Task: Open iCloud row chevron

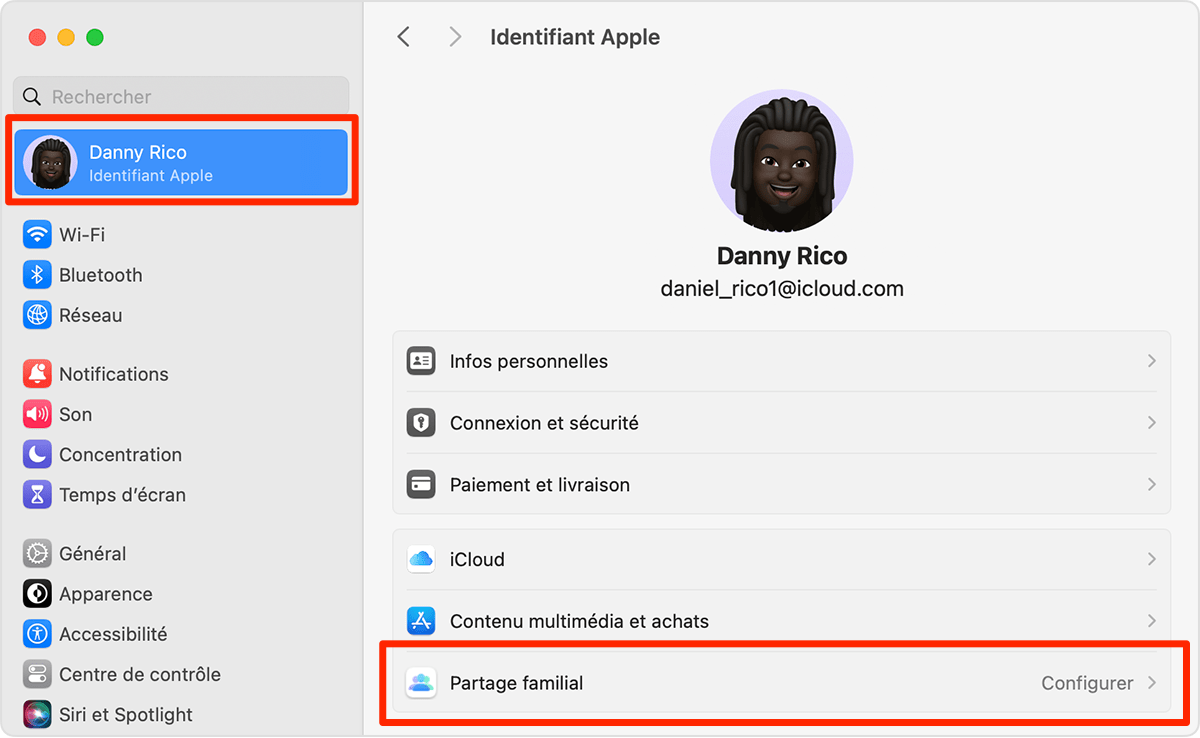Action: point(1152,559)
